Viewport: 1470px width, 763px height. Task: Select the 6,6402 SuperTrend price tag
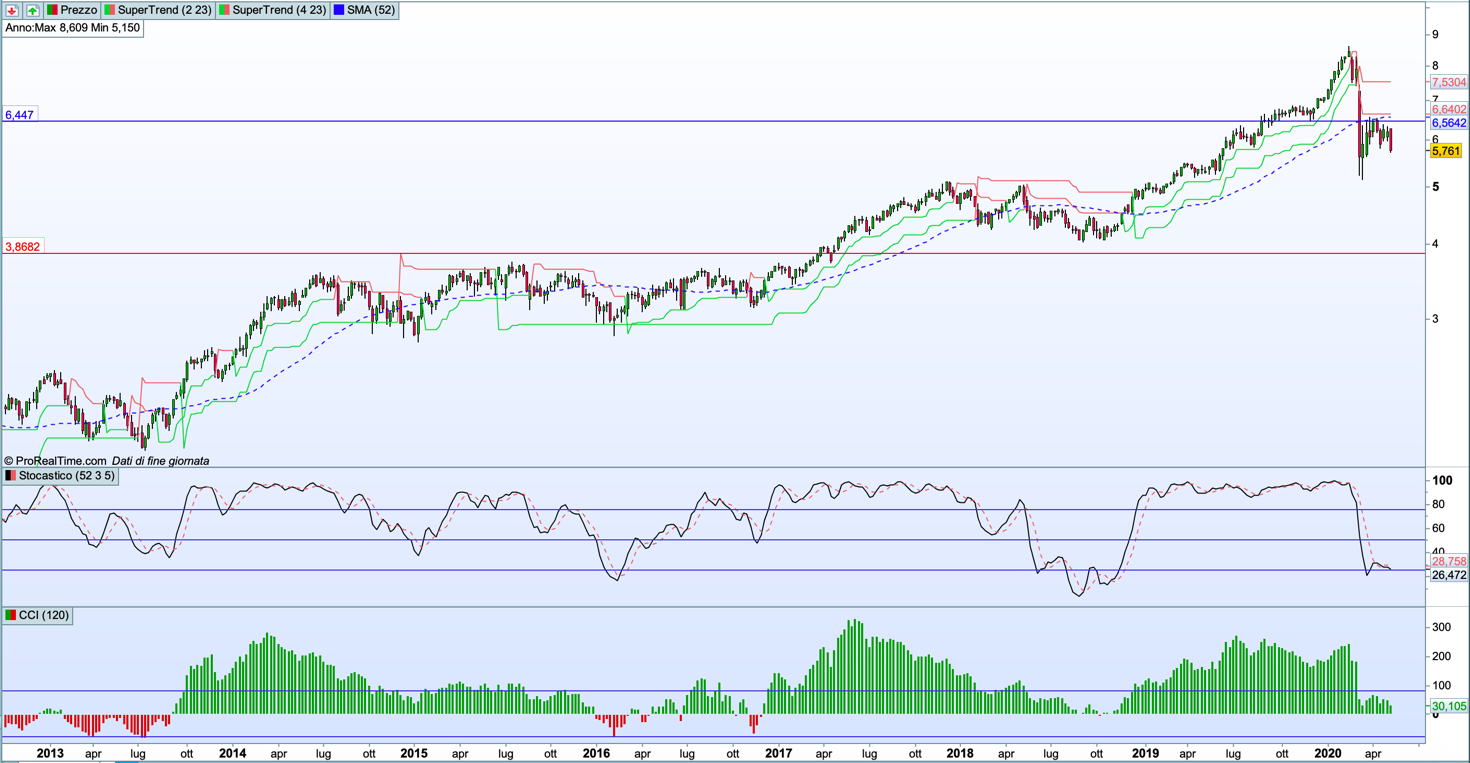coord(1448,109)
